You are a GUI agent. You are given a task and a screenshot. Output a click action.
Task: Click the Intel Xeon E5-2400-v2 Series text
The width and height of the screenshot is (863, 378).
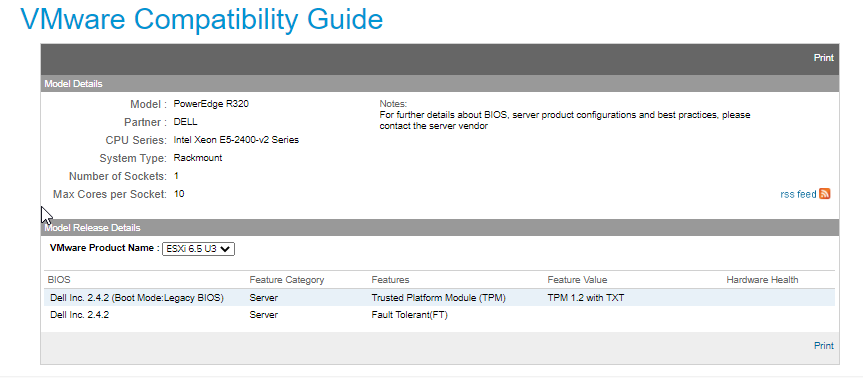236,140
